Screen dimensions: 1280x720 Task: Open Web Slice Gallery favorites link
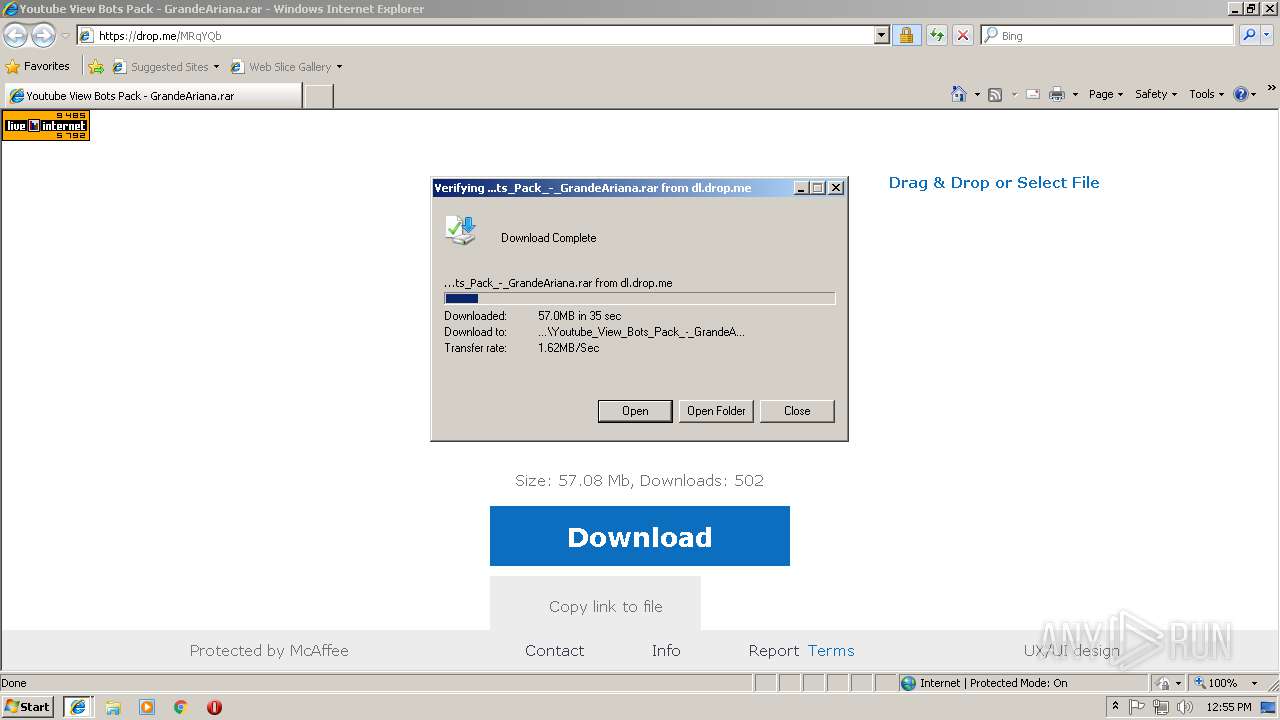coord(286,67)
